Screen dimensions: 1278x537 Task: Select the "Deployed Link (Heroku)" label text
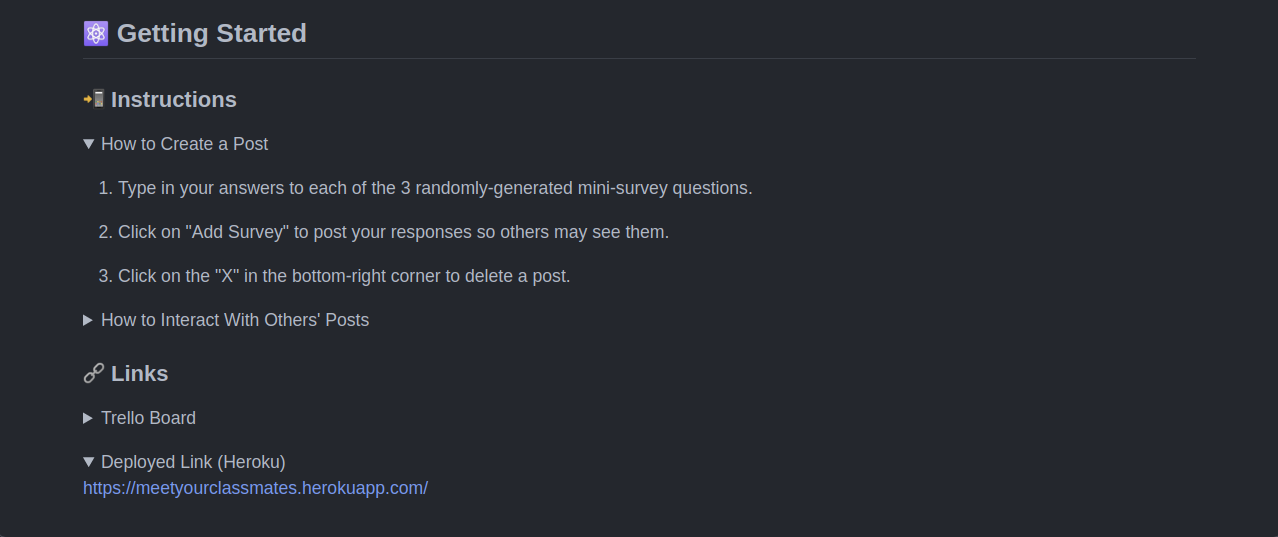pyautogui.click(x=193, y=462)
